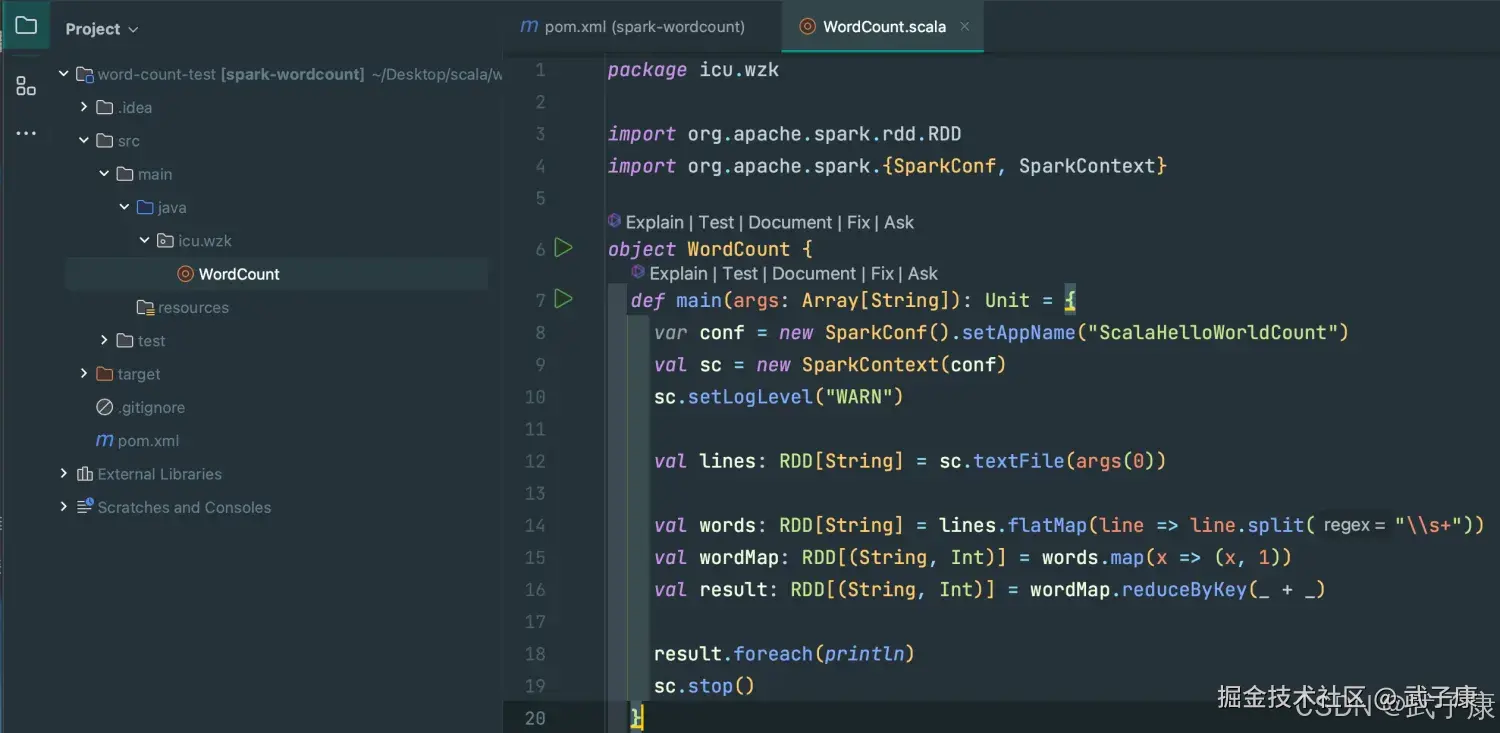Screen dimensions: 1500x733
Task: Click Fix link above def main
Action: [x=882, y=273]
